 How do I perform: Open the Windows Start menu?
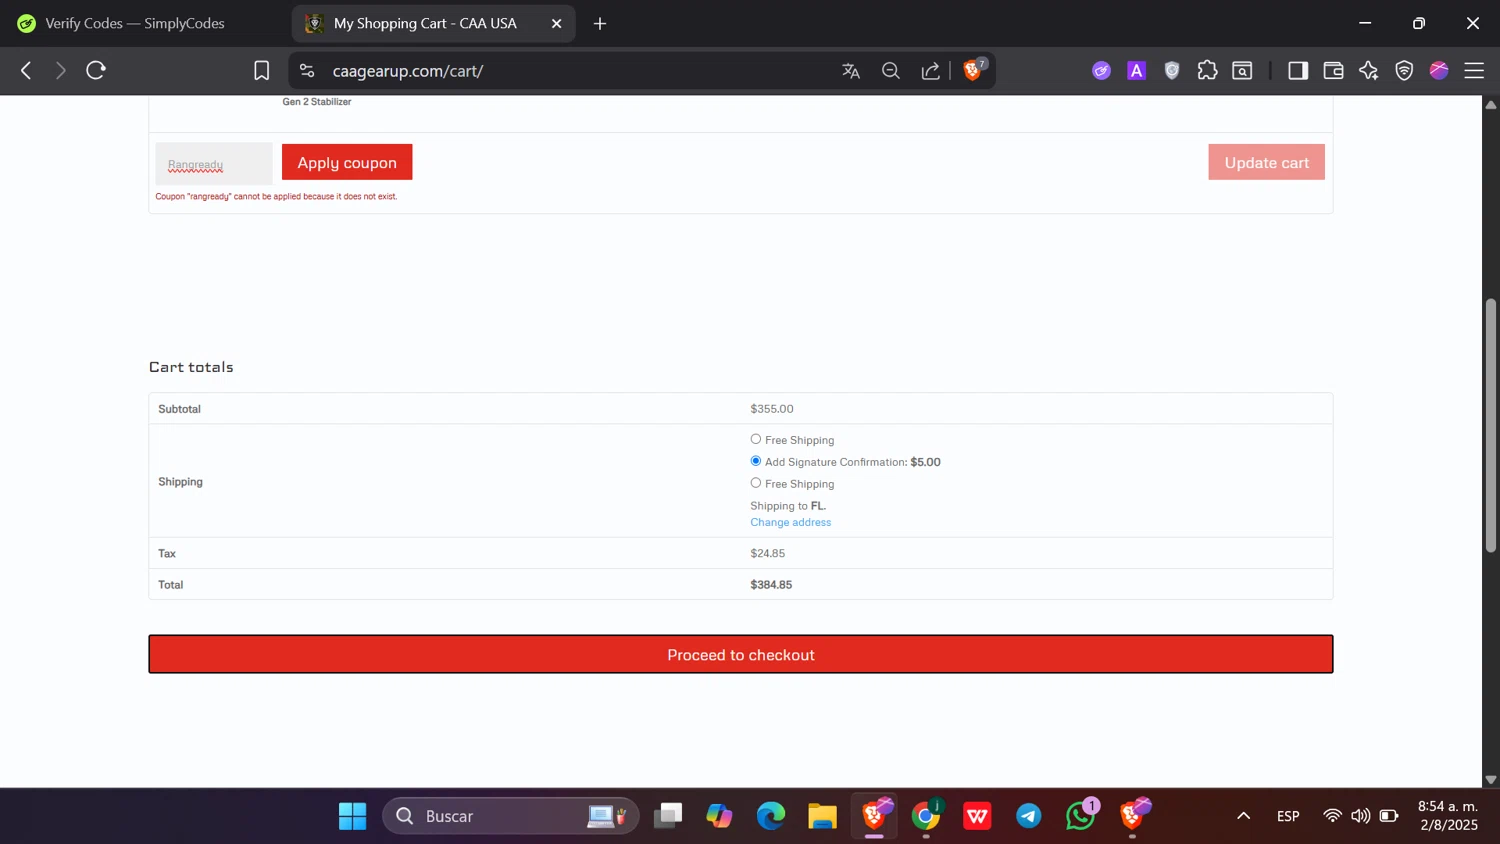(x=352, y=816)
